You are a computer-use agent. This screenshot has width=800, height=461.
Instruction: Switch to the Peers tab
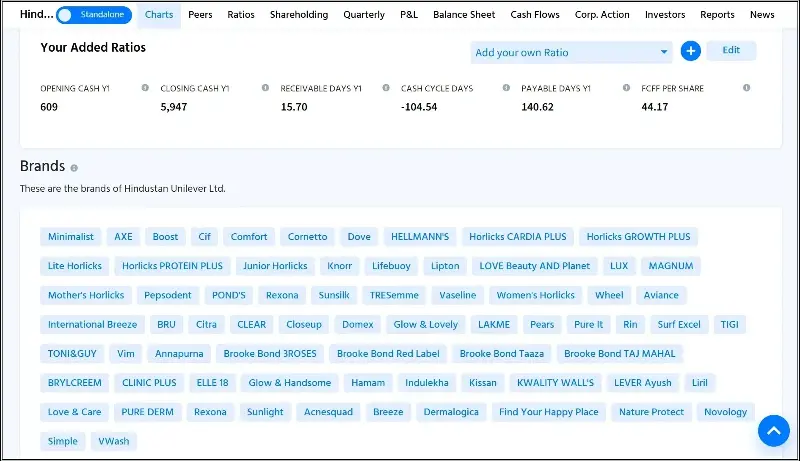(200, 15)
